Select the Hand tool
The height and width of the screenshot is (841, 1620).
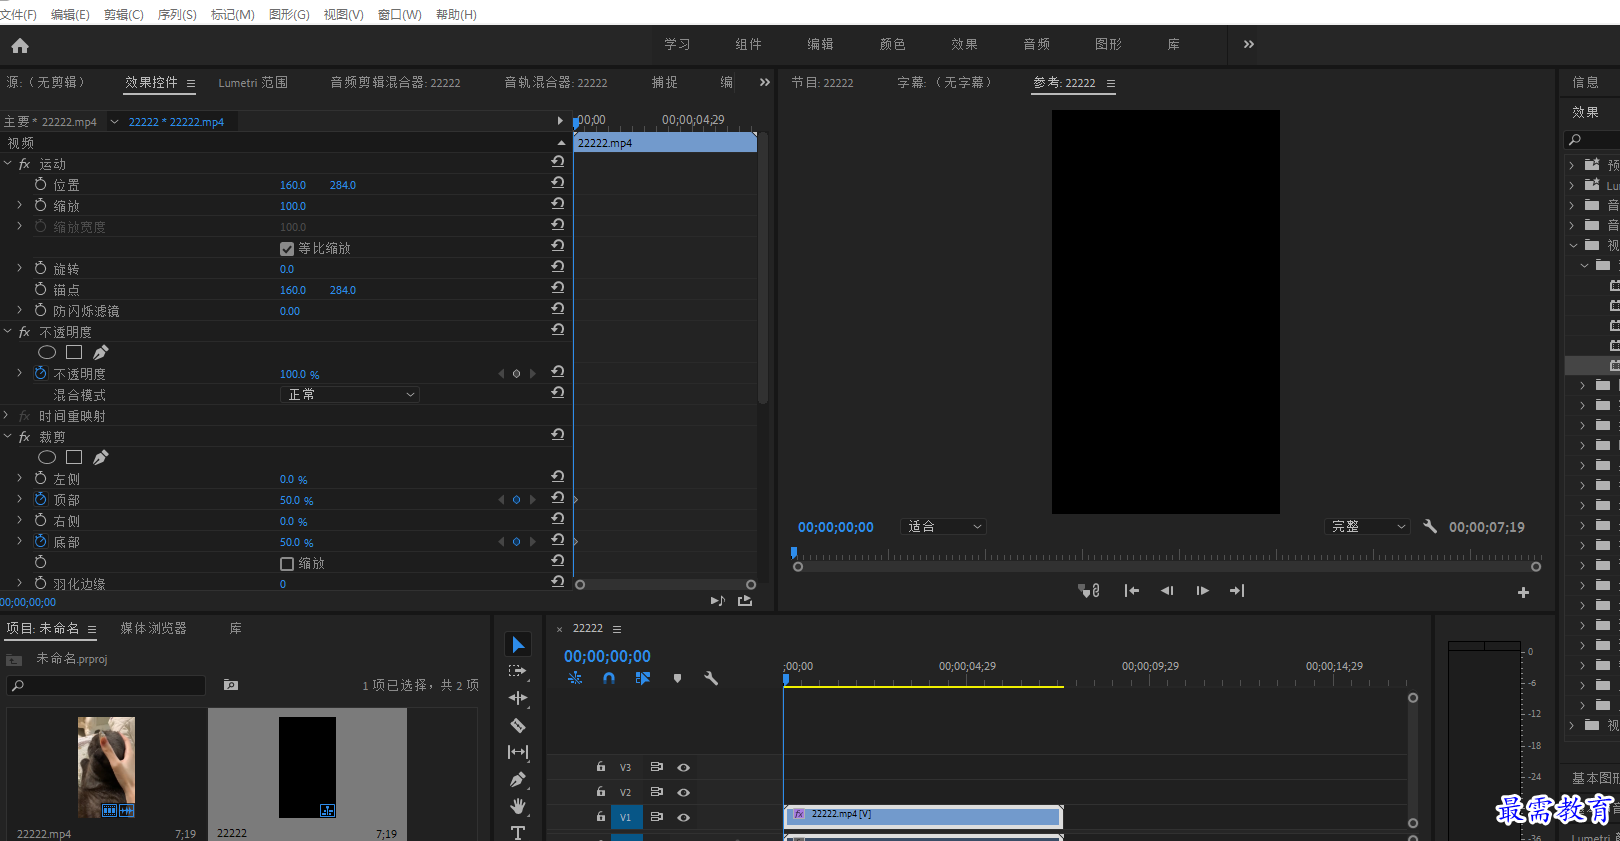518,806
